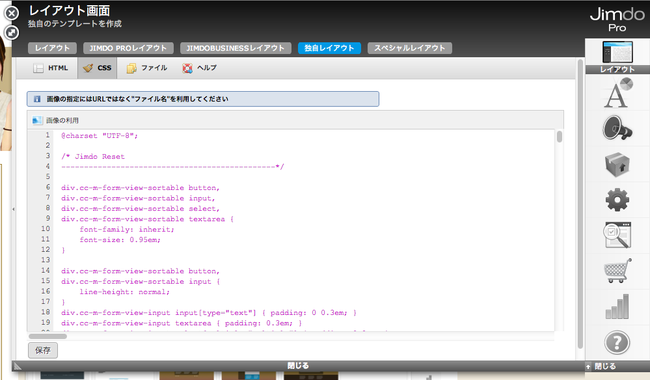Open the スペシャルレイアウト tab
The image size is (650, 380).
click(x=410, y=48)
